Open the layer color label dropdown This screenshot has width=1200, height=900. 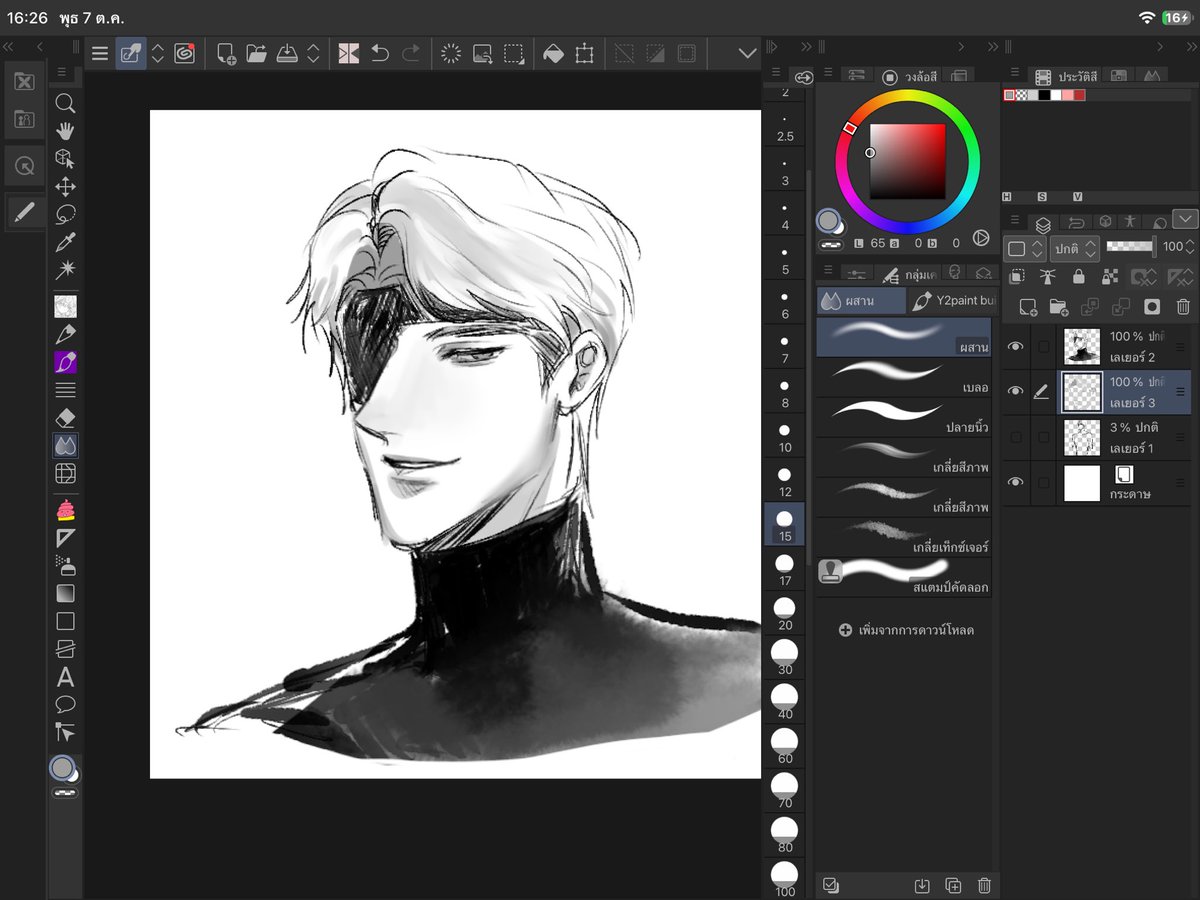click(1025, 248)
